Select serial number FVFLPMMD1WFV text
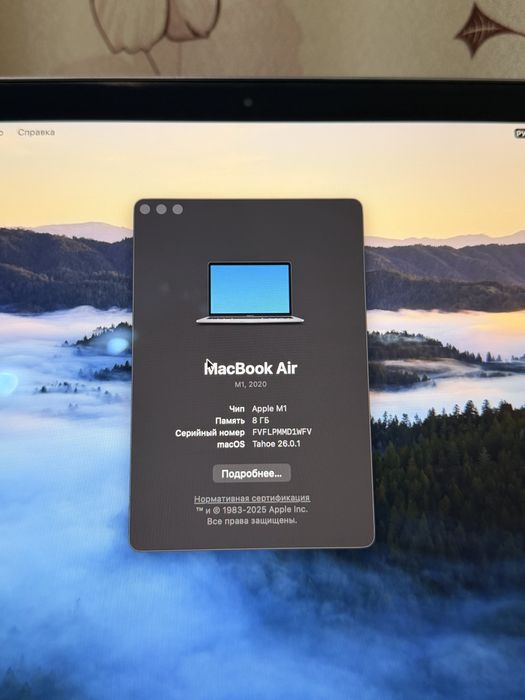525x700 pixels. point(282,432)
